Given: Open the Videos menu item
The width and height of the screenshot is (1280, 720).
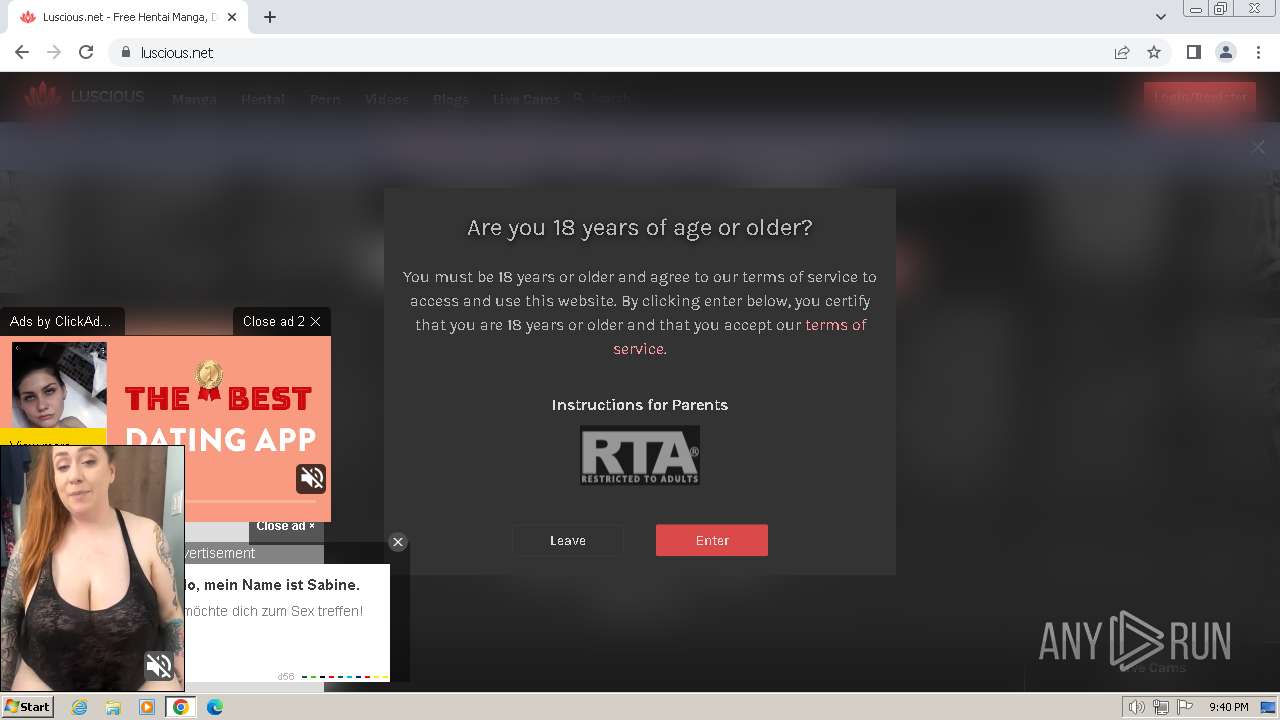Looking at the screenshot, I should click(x=386, y=99).
